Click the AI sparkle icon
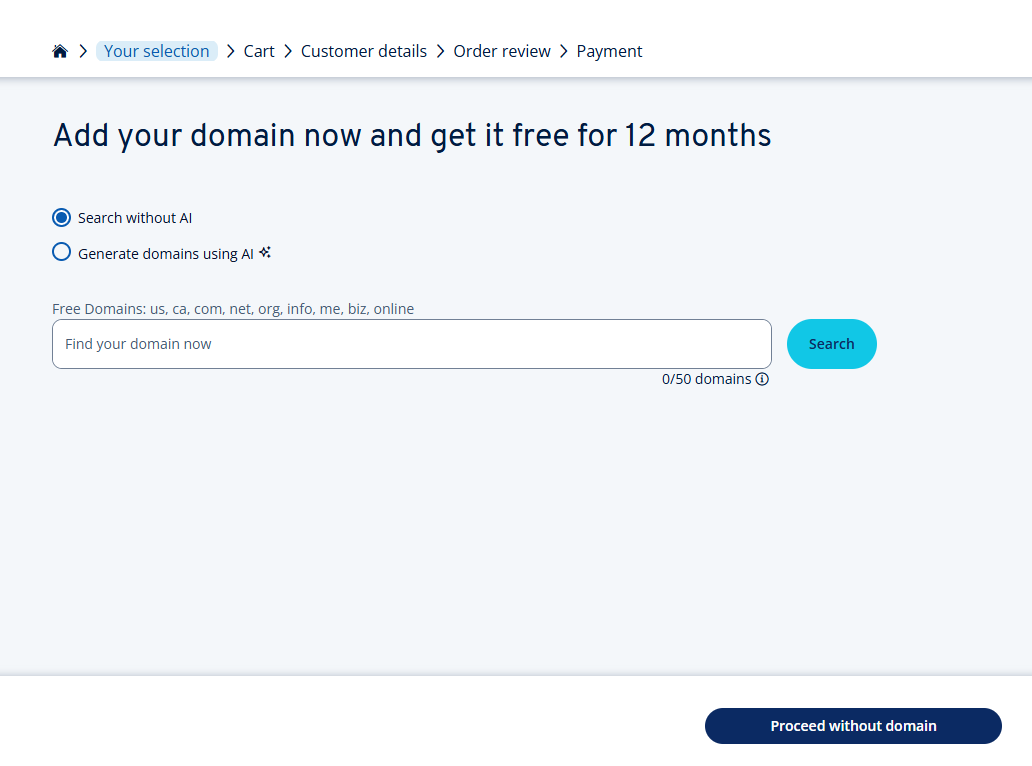This screenshot has width=1032, height=766. pyautogui.click(x=265, y=253)
